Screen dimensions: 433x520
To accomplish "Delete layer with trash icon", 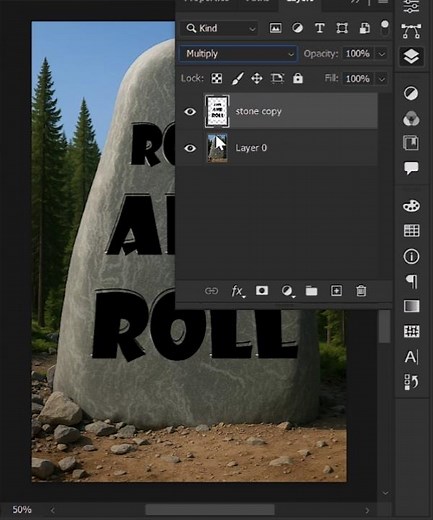I will click(361, 291).
